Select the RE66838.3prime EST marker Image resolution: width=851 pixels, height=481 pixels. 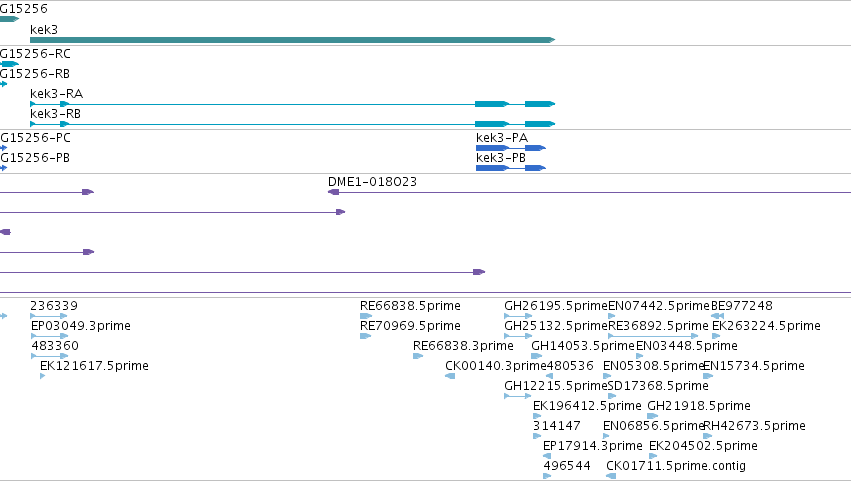(x=418, y=356)
